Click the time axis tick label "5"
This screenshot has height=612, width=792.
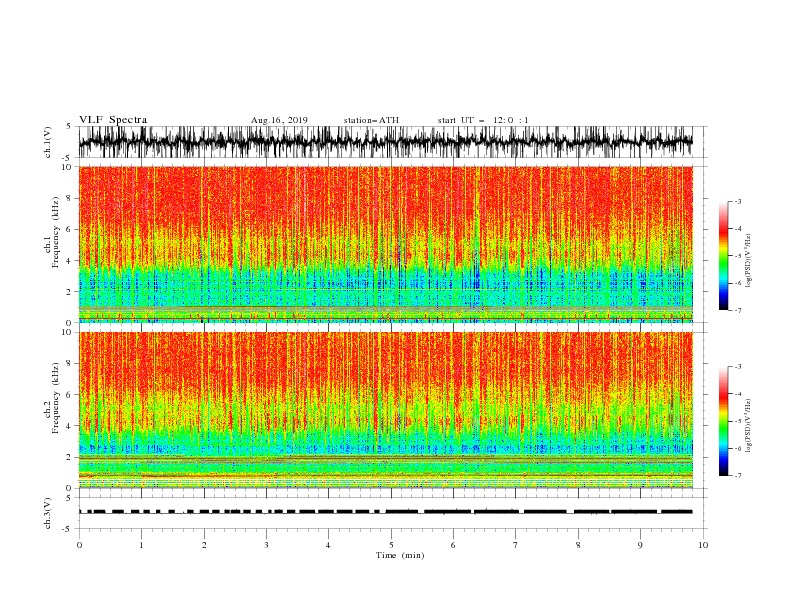tap(391, 545)
